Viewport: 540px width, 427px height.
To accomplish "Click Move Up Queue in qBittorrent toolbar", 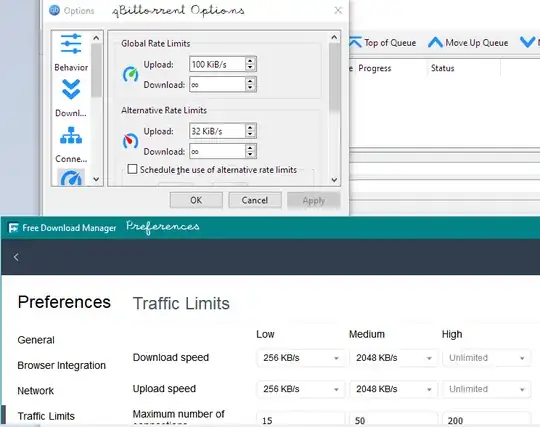I will [468, 43].
